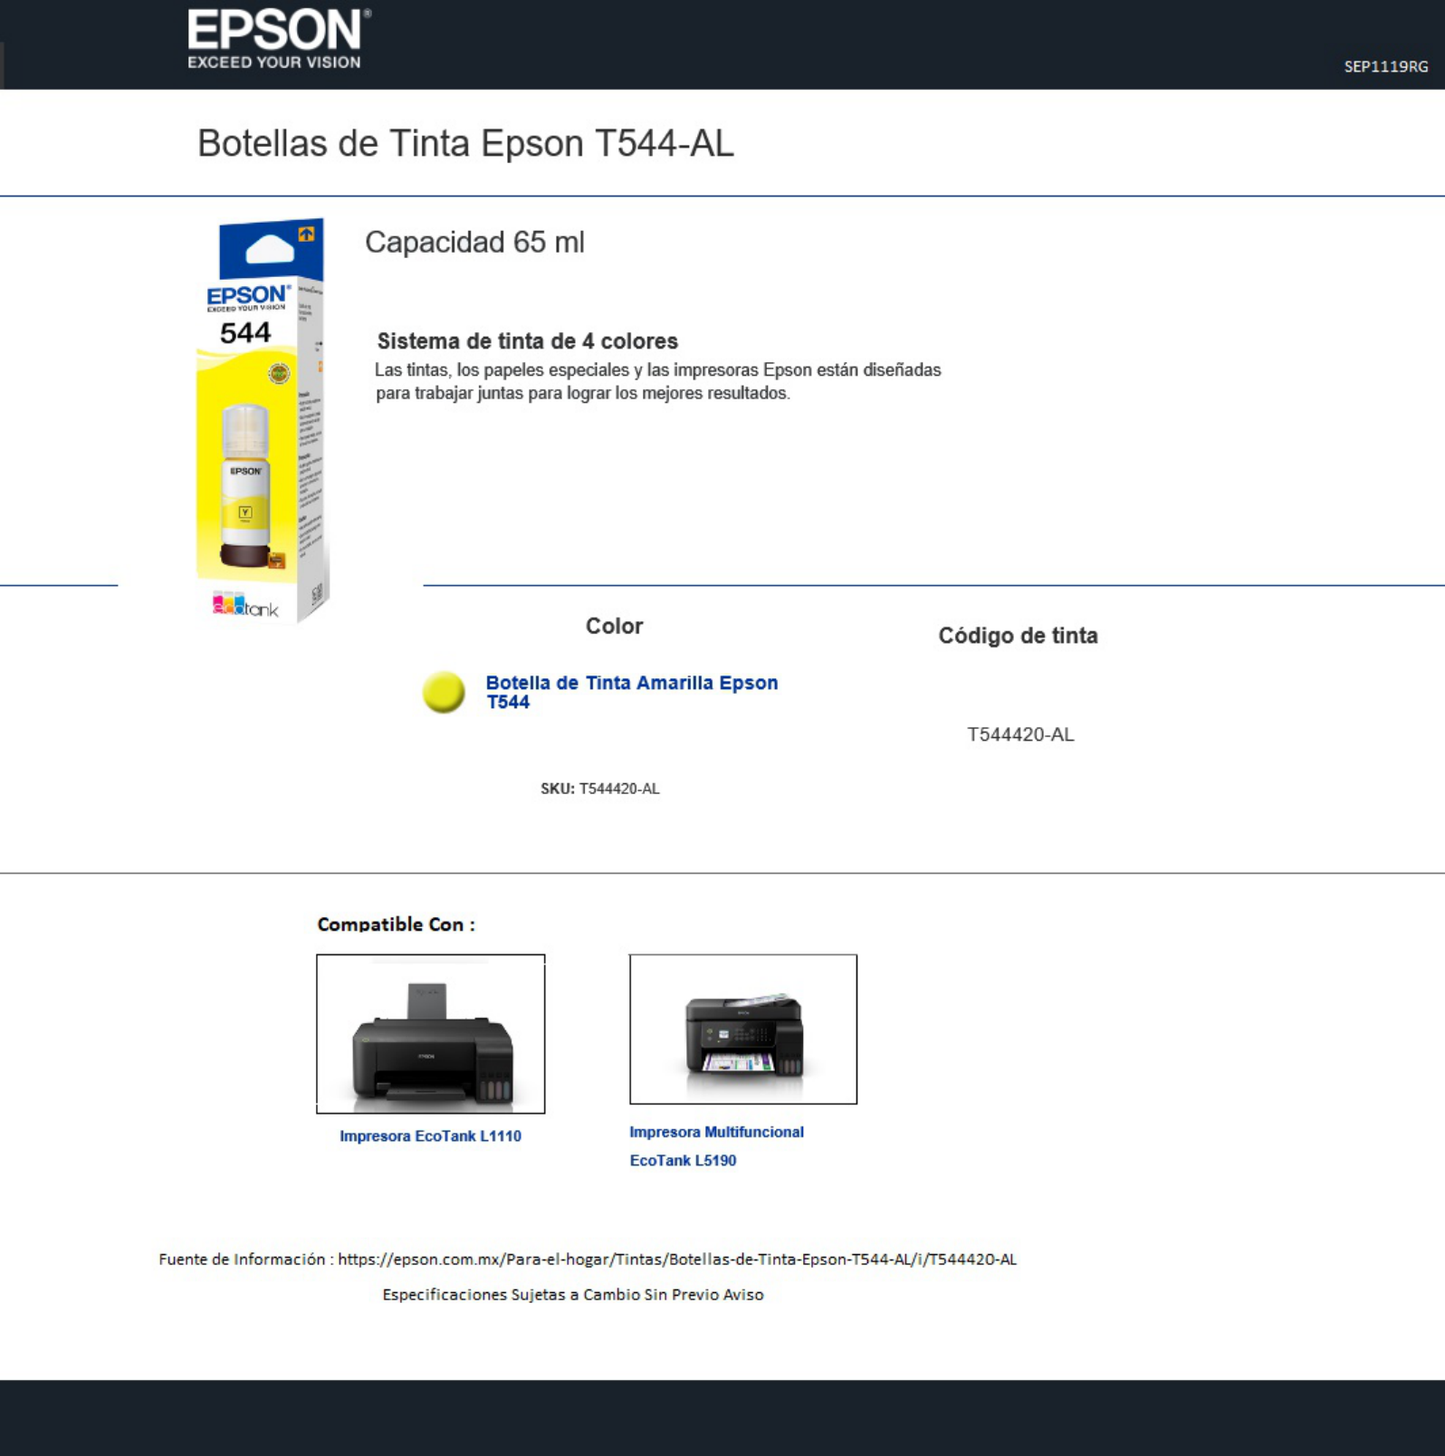Click the paragraph starting with Las tintas, los papeles
This screenshot has height=1456, width=1445.
(x=658, y=382)
